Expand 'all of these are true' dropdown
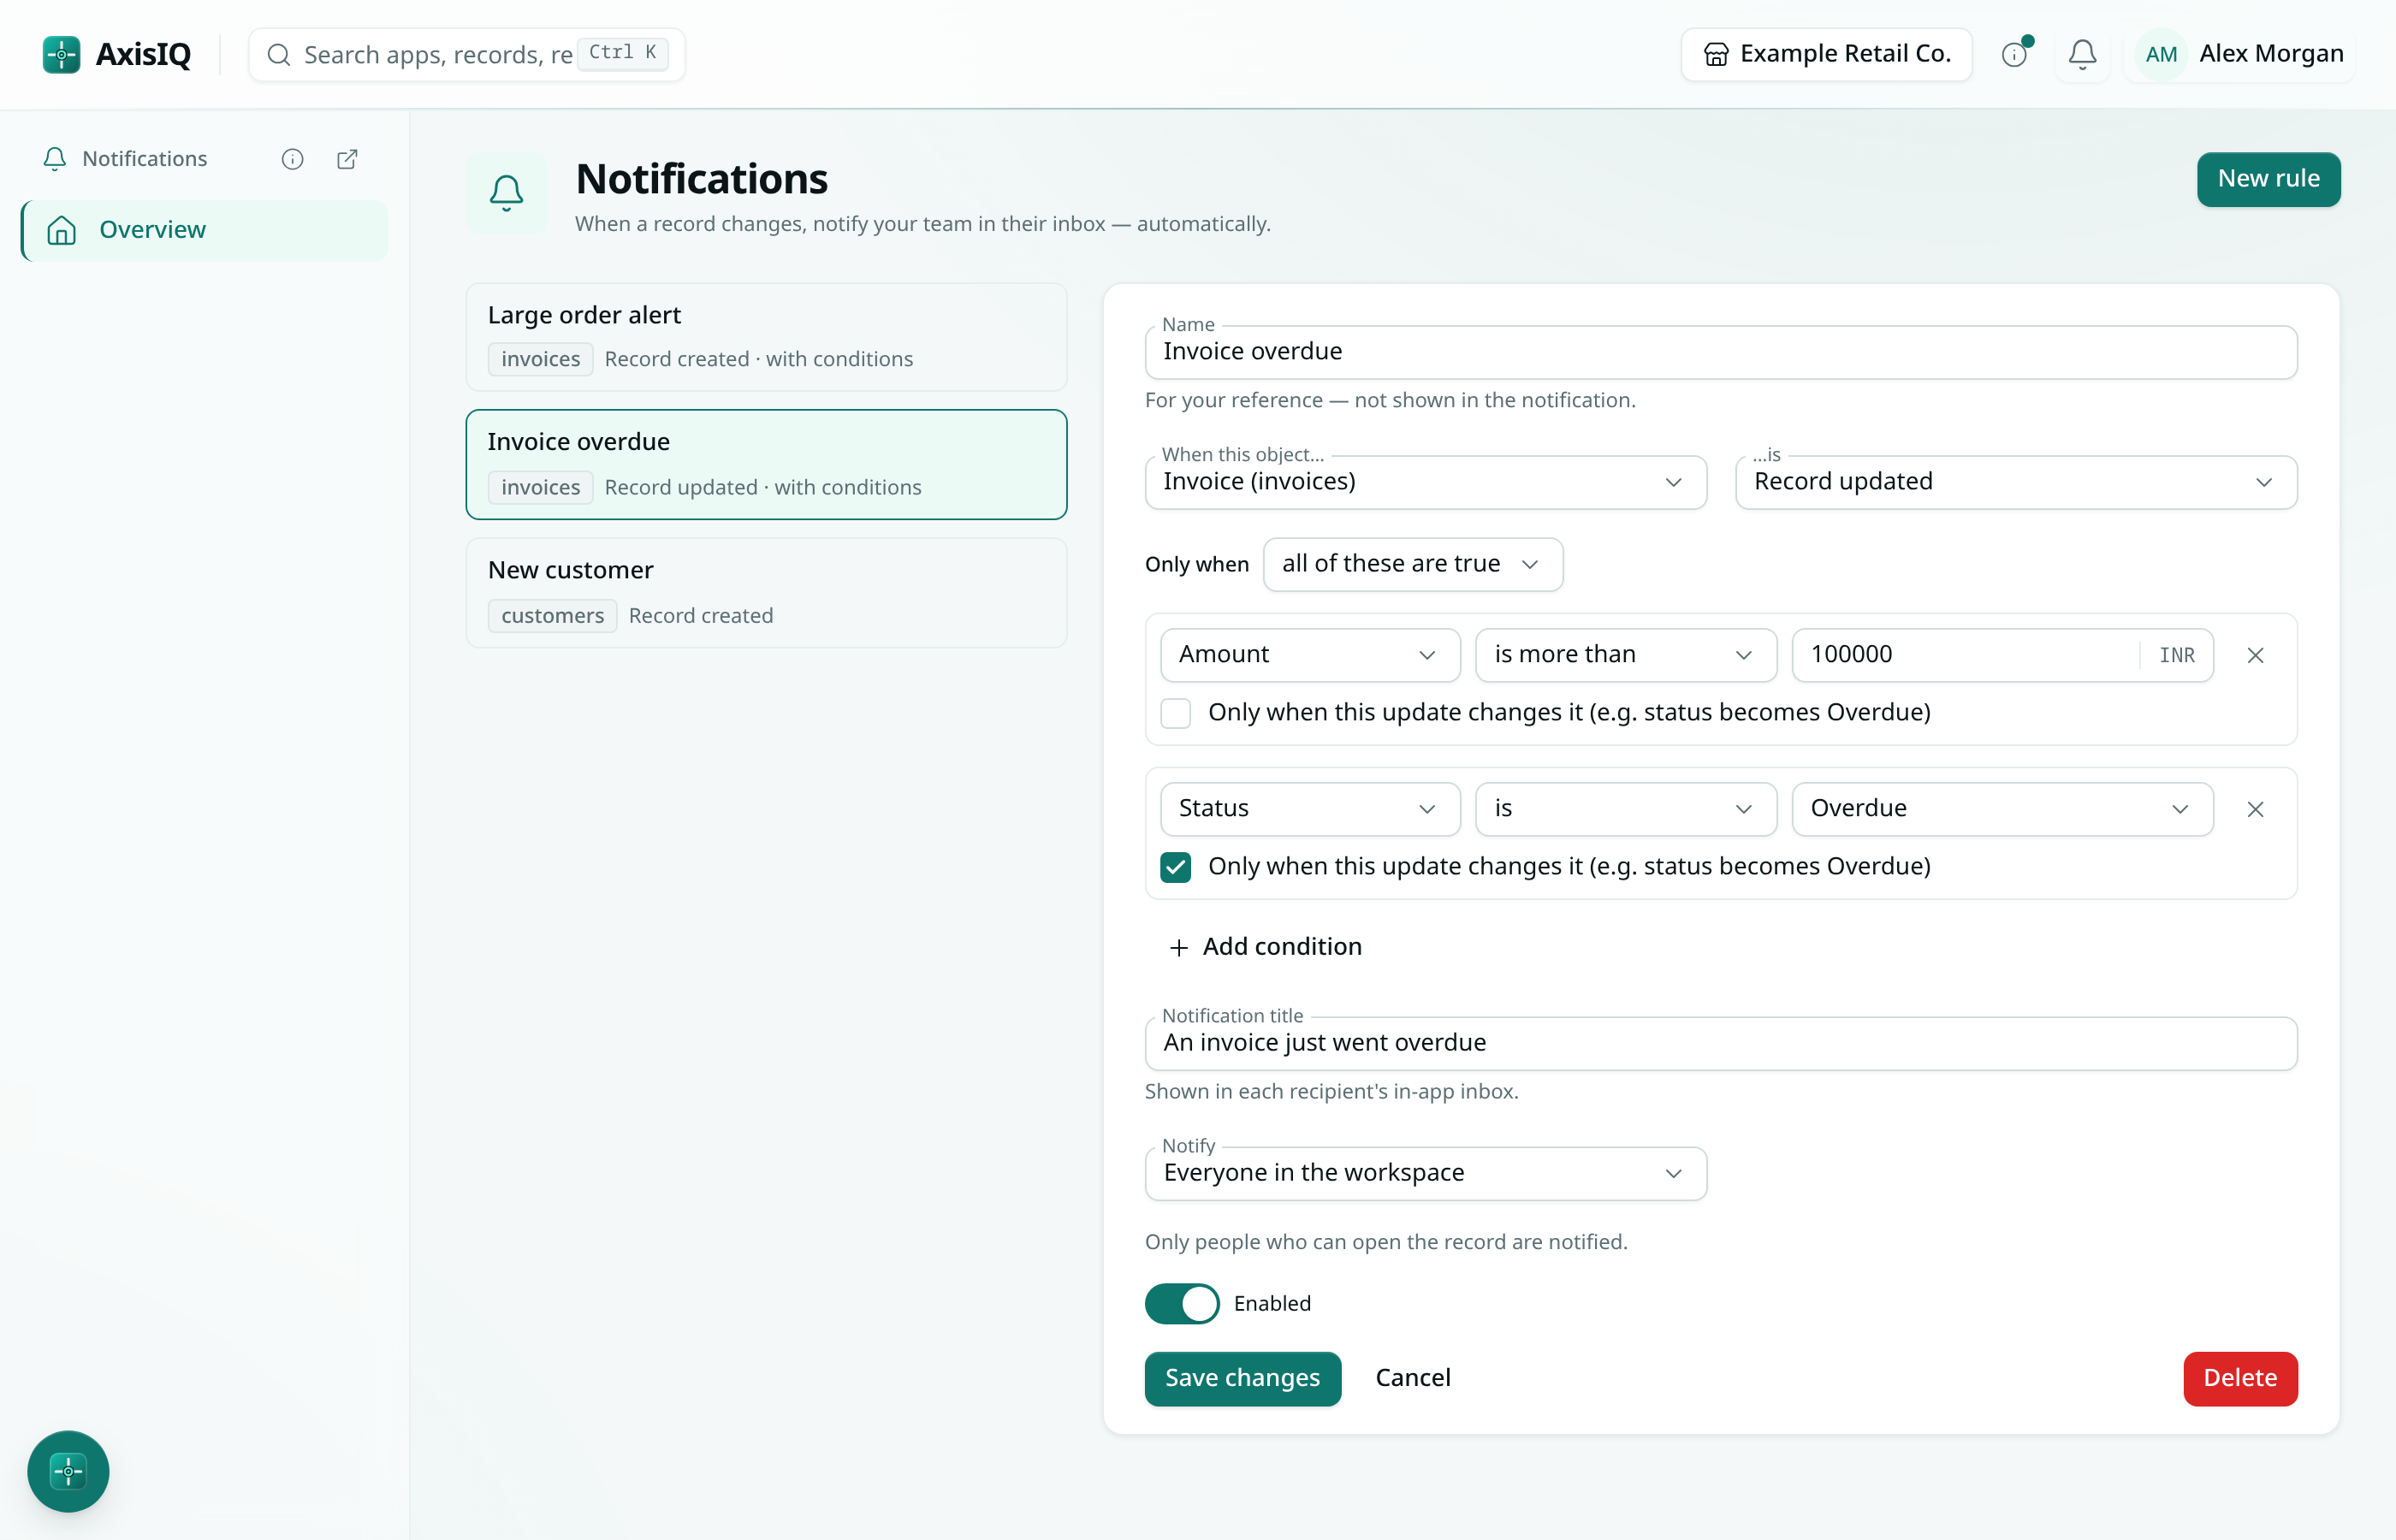The image size is (2396, 1540). (1412, 564)
